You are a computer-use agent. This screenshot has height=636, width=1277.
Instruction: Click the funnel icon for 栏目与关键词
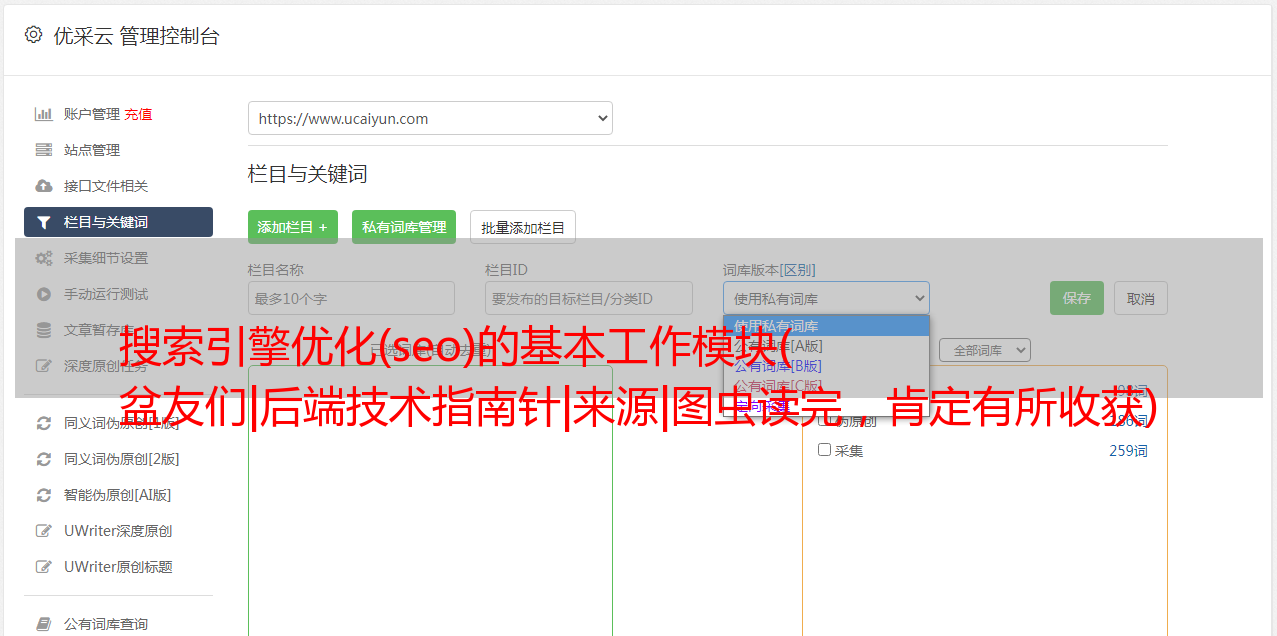coord(43,222)
